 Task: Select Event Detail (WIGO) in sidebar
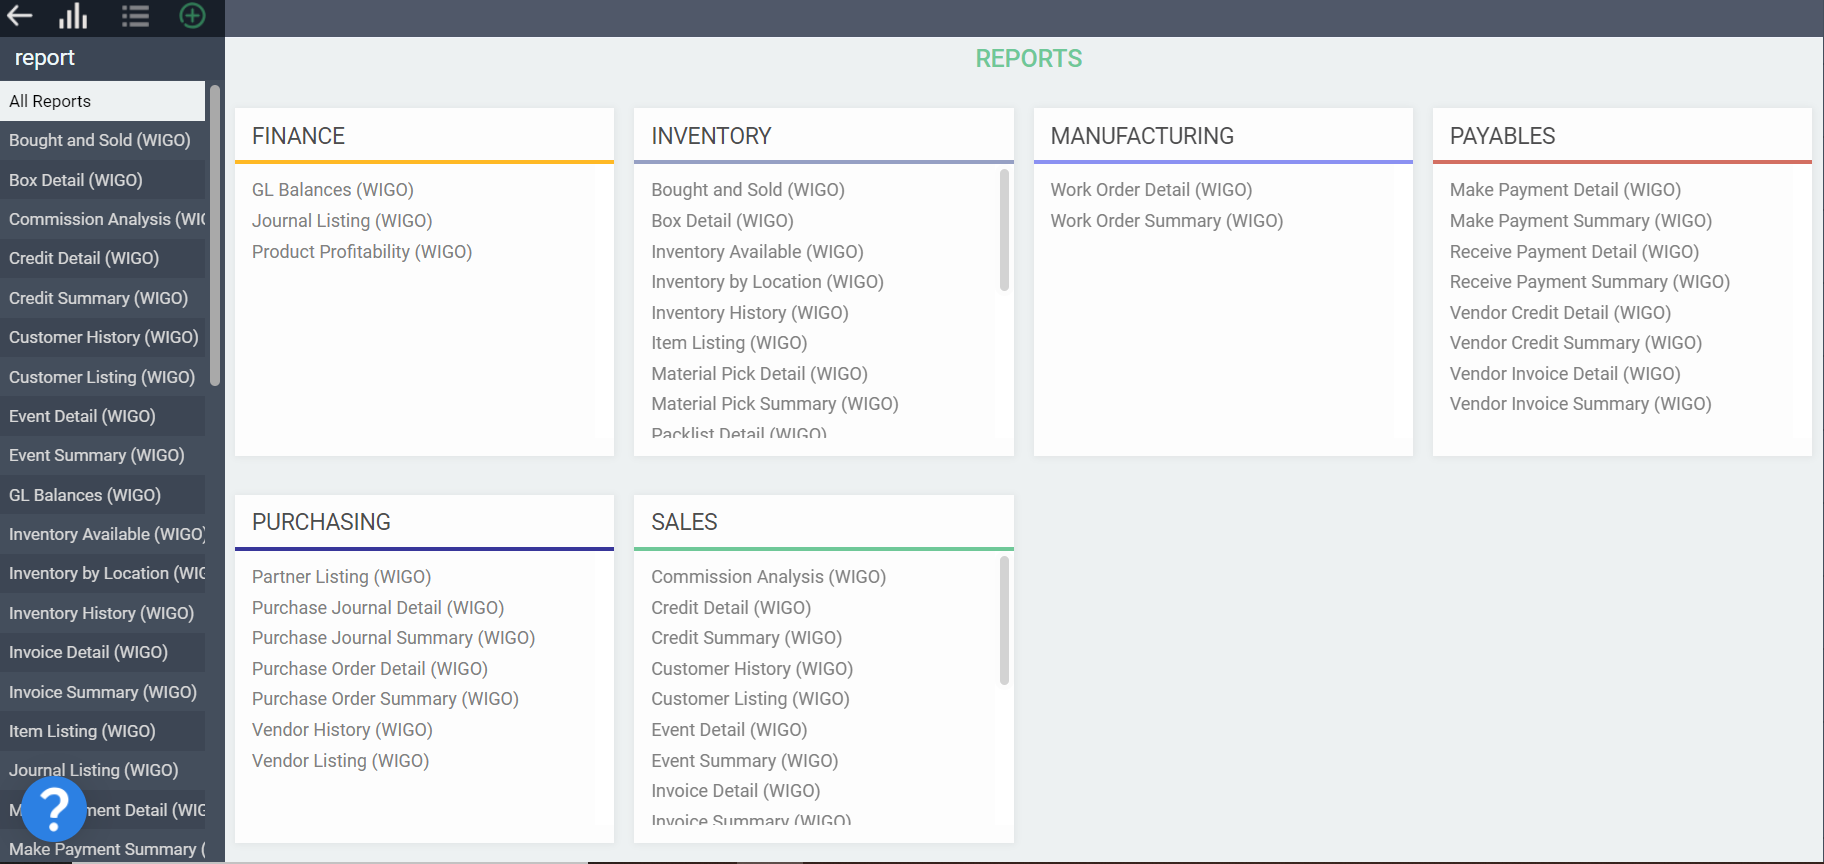click(82, 416)
